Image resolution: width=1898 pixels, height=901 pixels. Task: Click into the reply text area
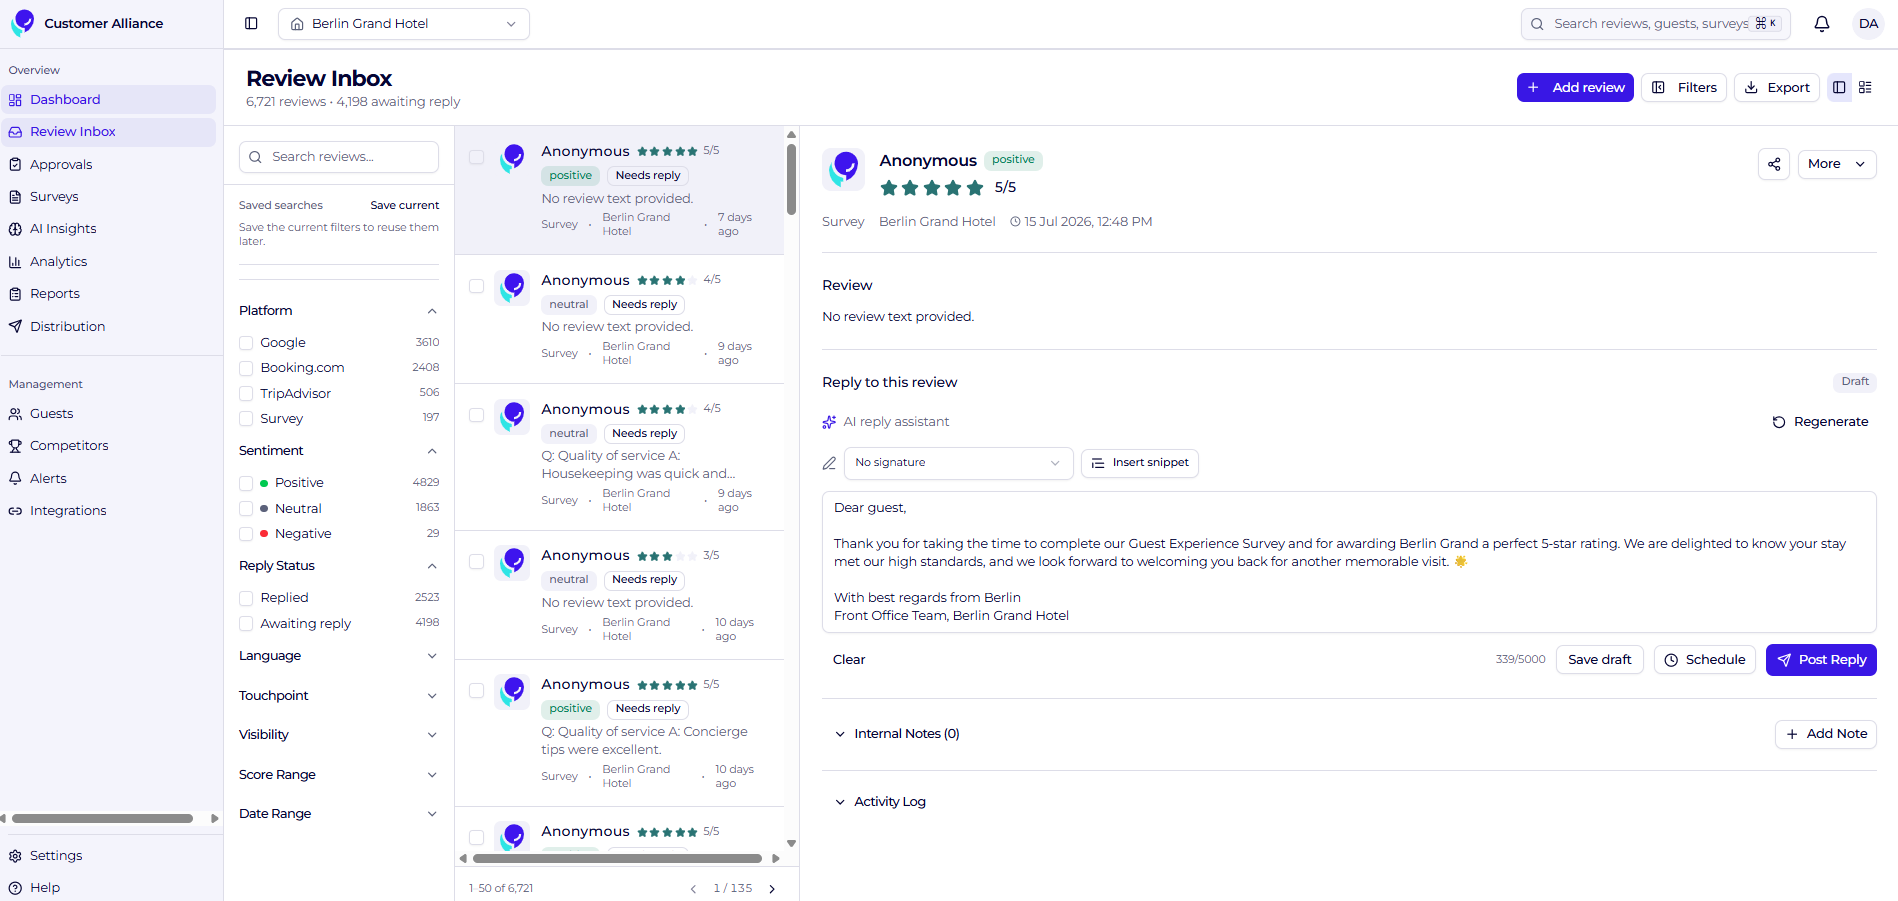pyautogui.click(x=1349, y=562)
